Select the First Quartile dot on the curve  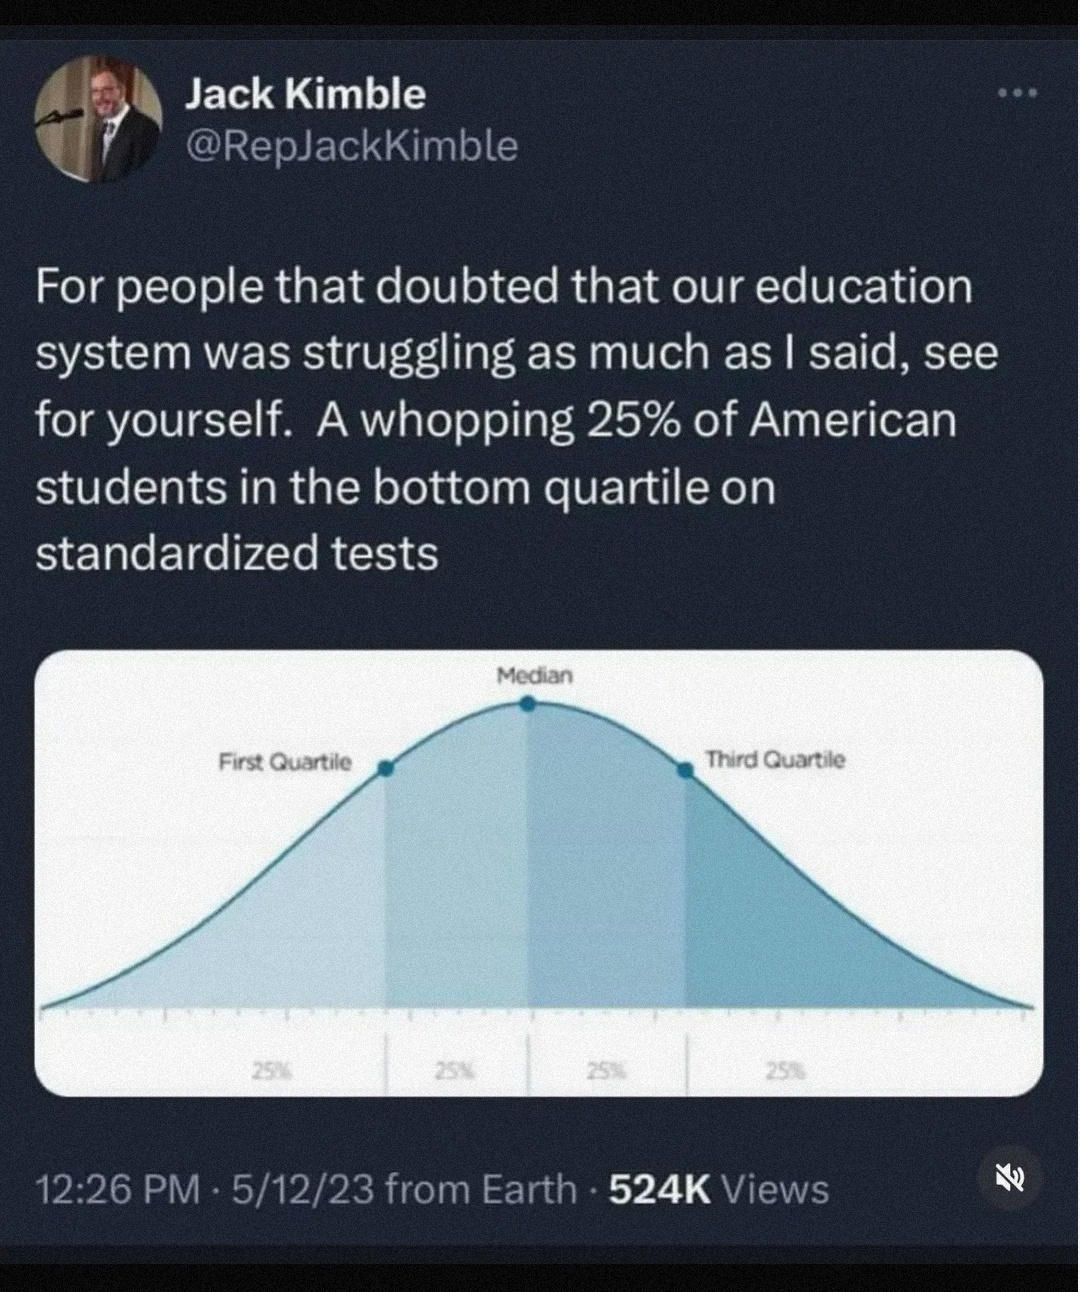pyautogui.click(x=386, y=768)
